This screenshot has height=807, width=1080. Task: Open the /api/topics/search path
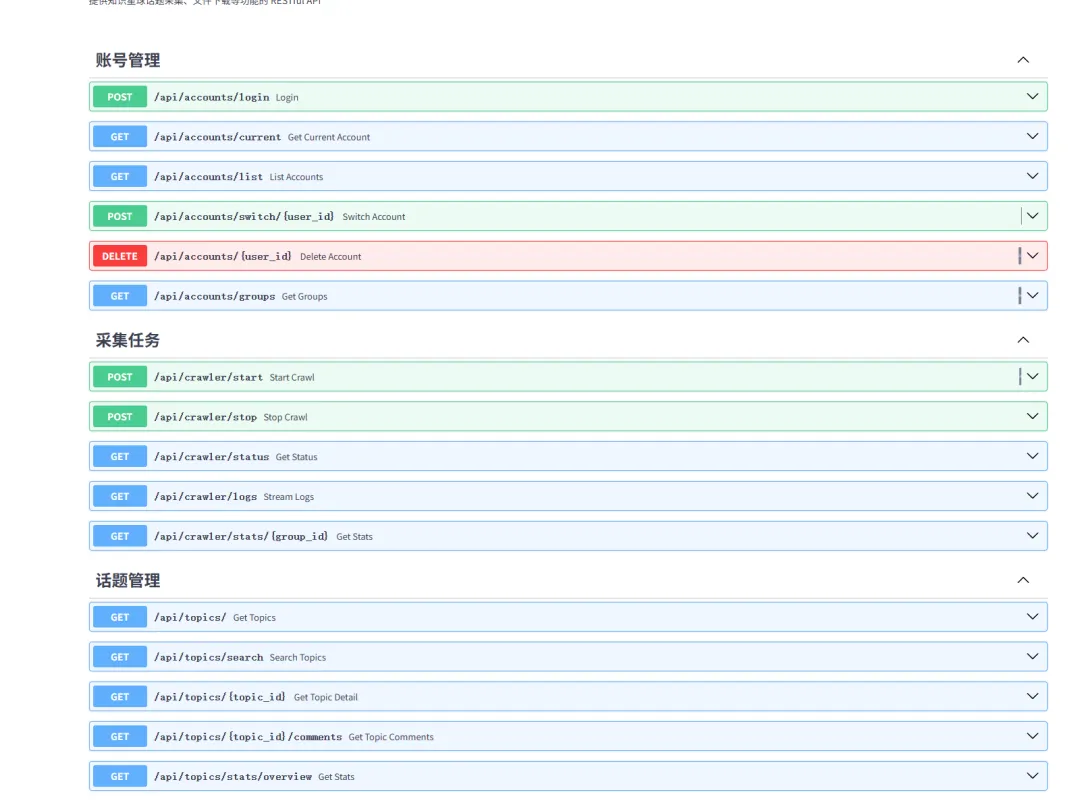point(209,658)
